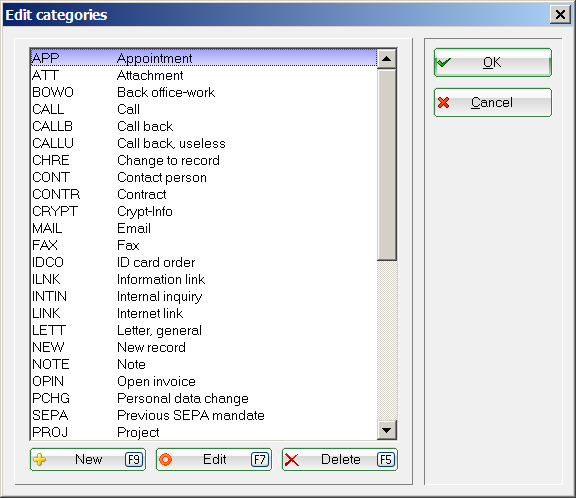
Task: Click the vertical scrollbar thumb
Action: 386,165
